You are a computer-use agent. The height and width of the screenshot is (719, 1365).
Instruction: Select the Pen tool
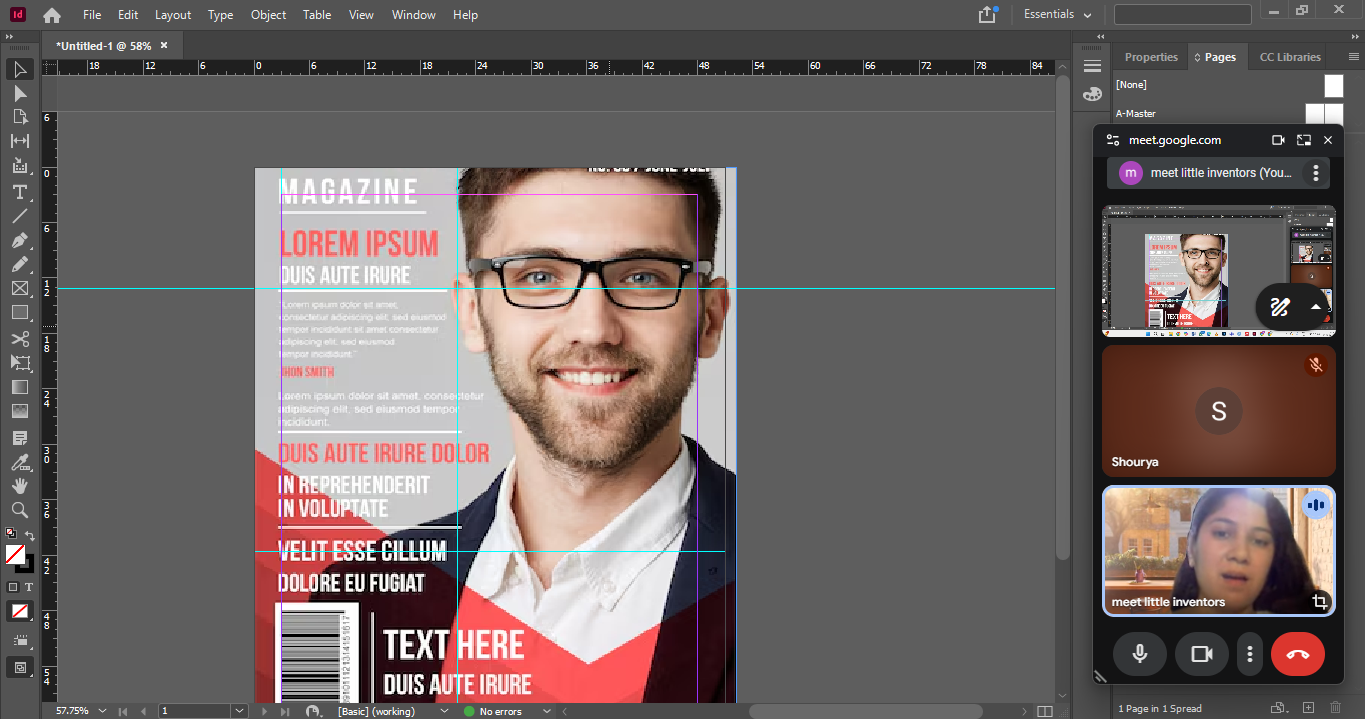[20, 241]
